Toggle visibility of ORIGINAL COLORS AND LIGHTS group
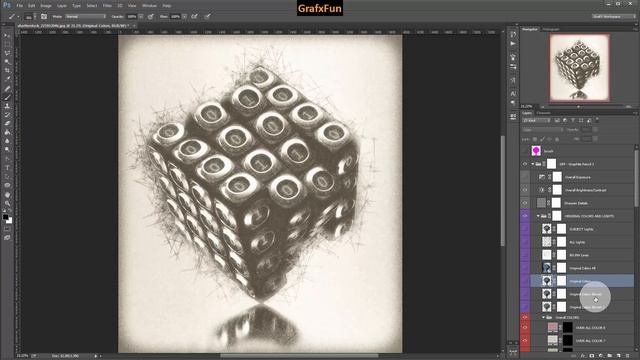Viewport: 640px width, 360px height. [x=525, y=216]
